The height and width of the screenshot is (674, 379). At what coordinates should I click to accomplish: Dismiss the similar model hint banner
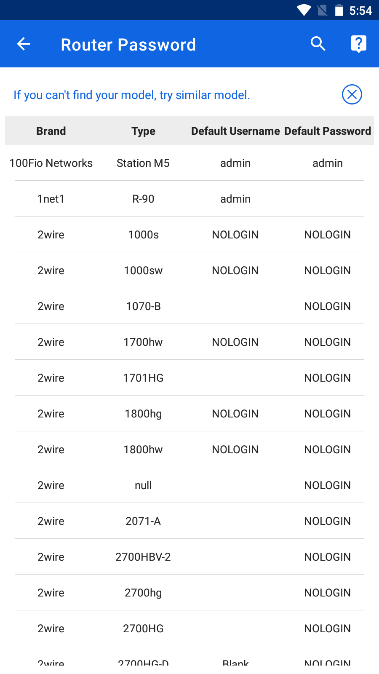coord(352,95)
